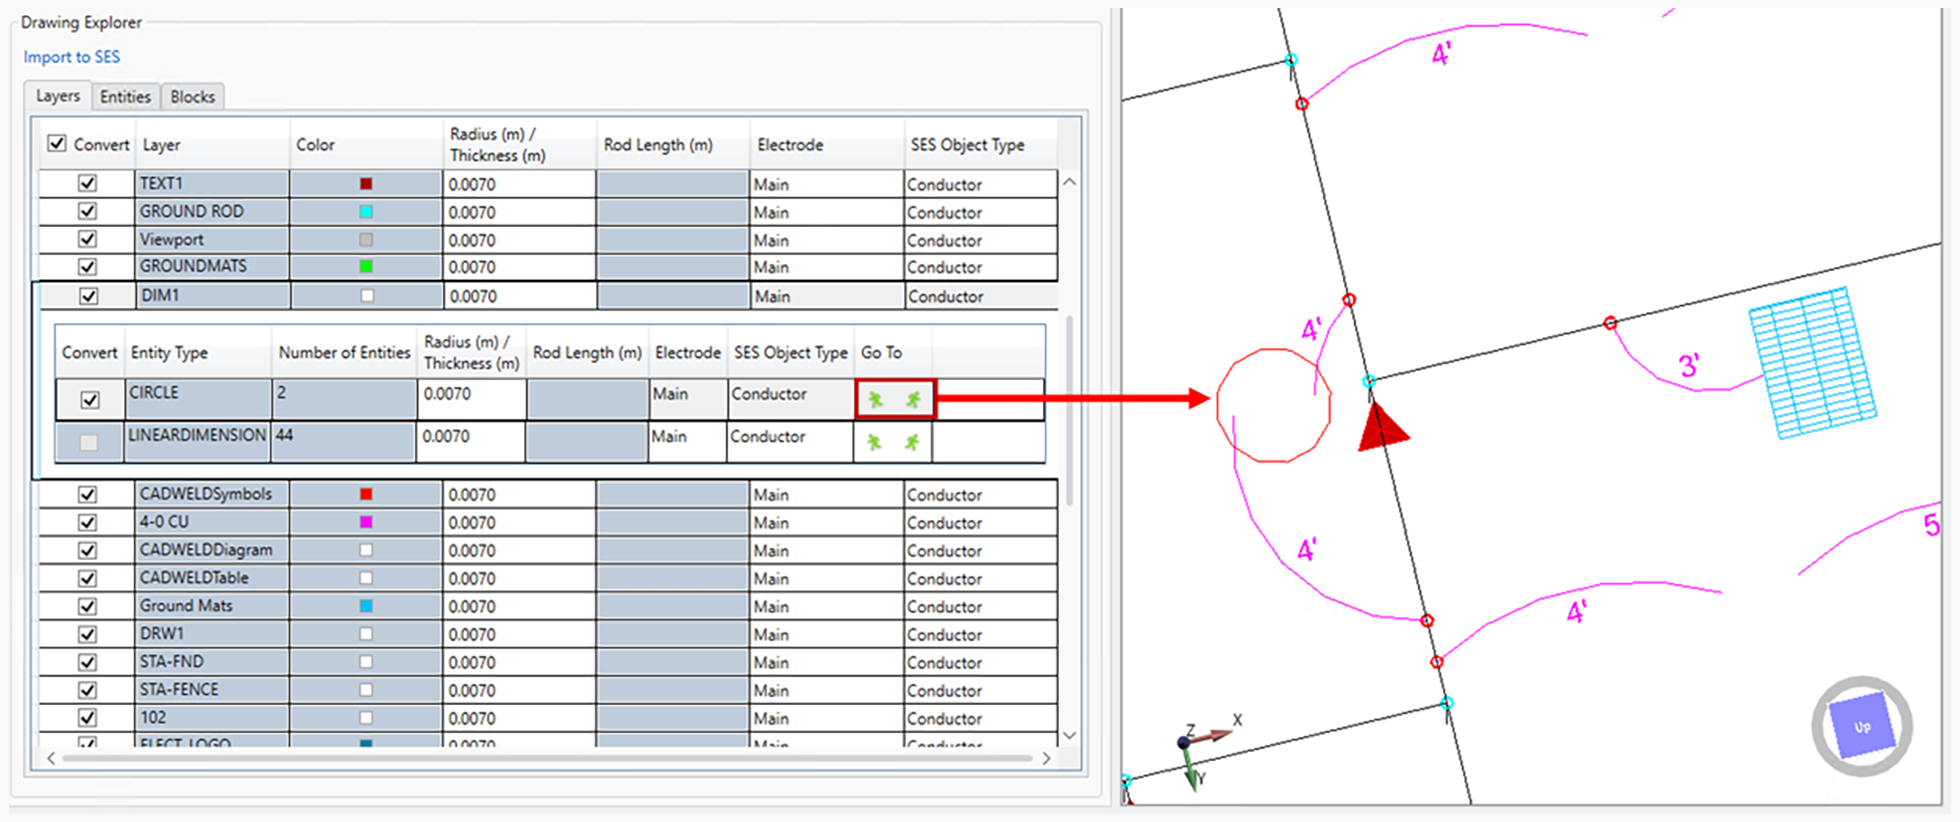Check Convert for LINEARDIMENSION entity type
This screenshot has height=822, width=1960.
pos(89,442)
